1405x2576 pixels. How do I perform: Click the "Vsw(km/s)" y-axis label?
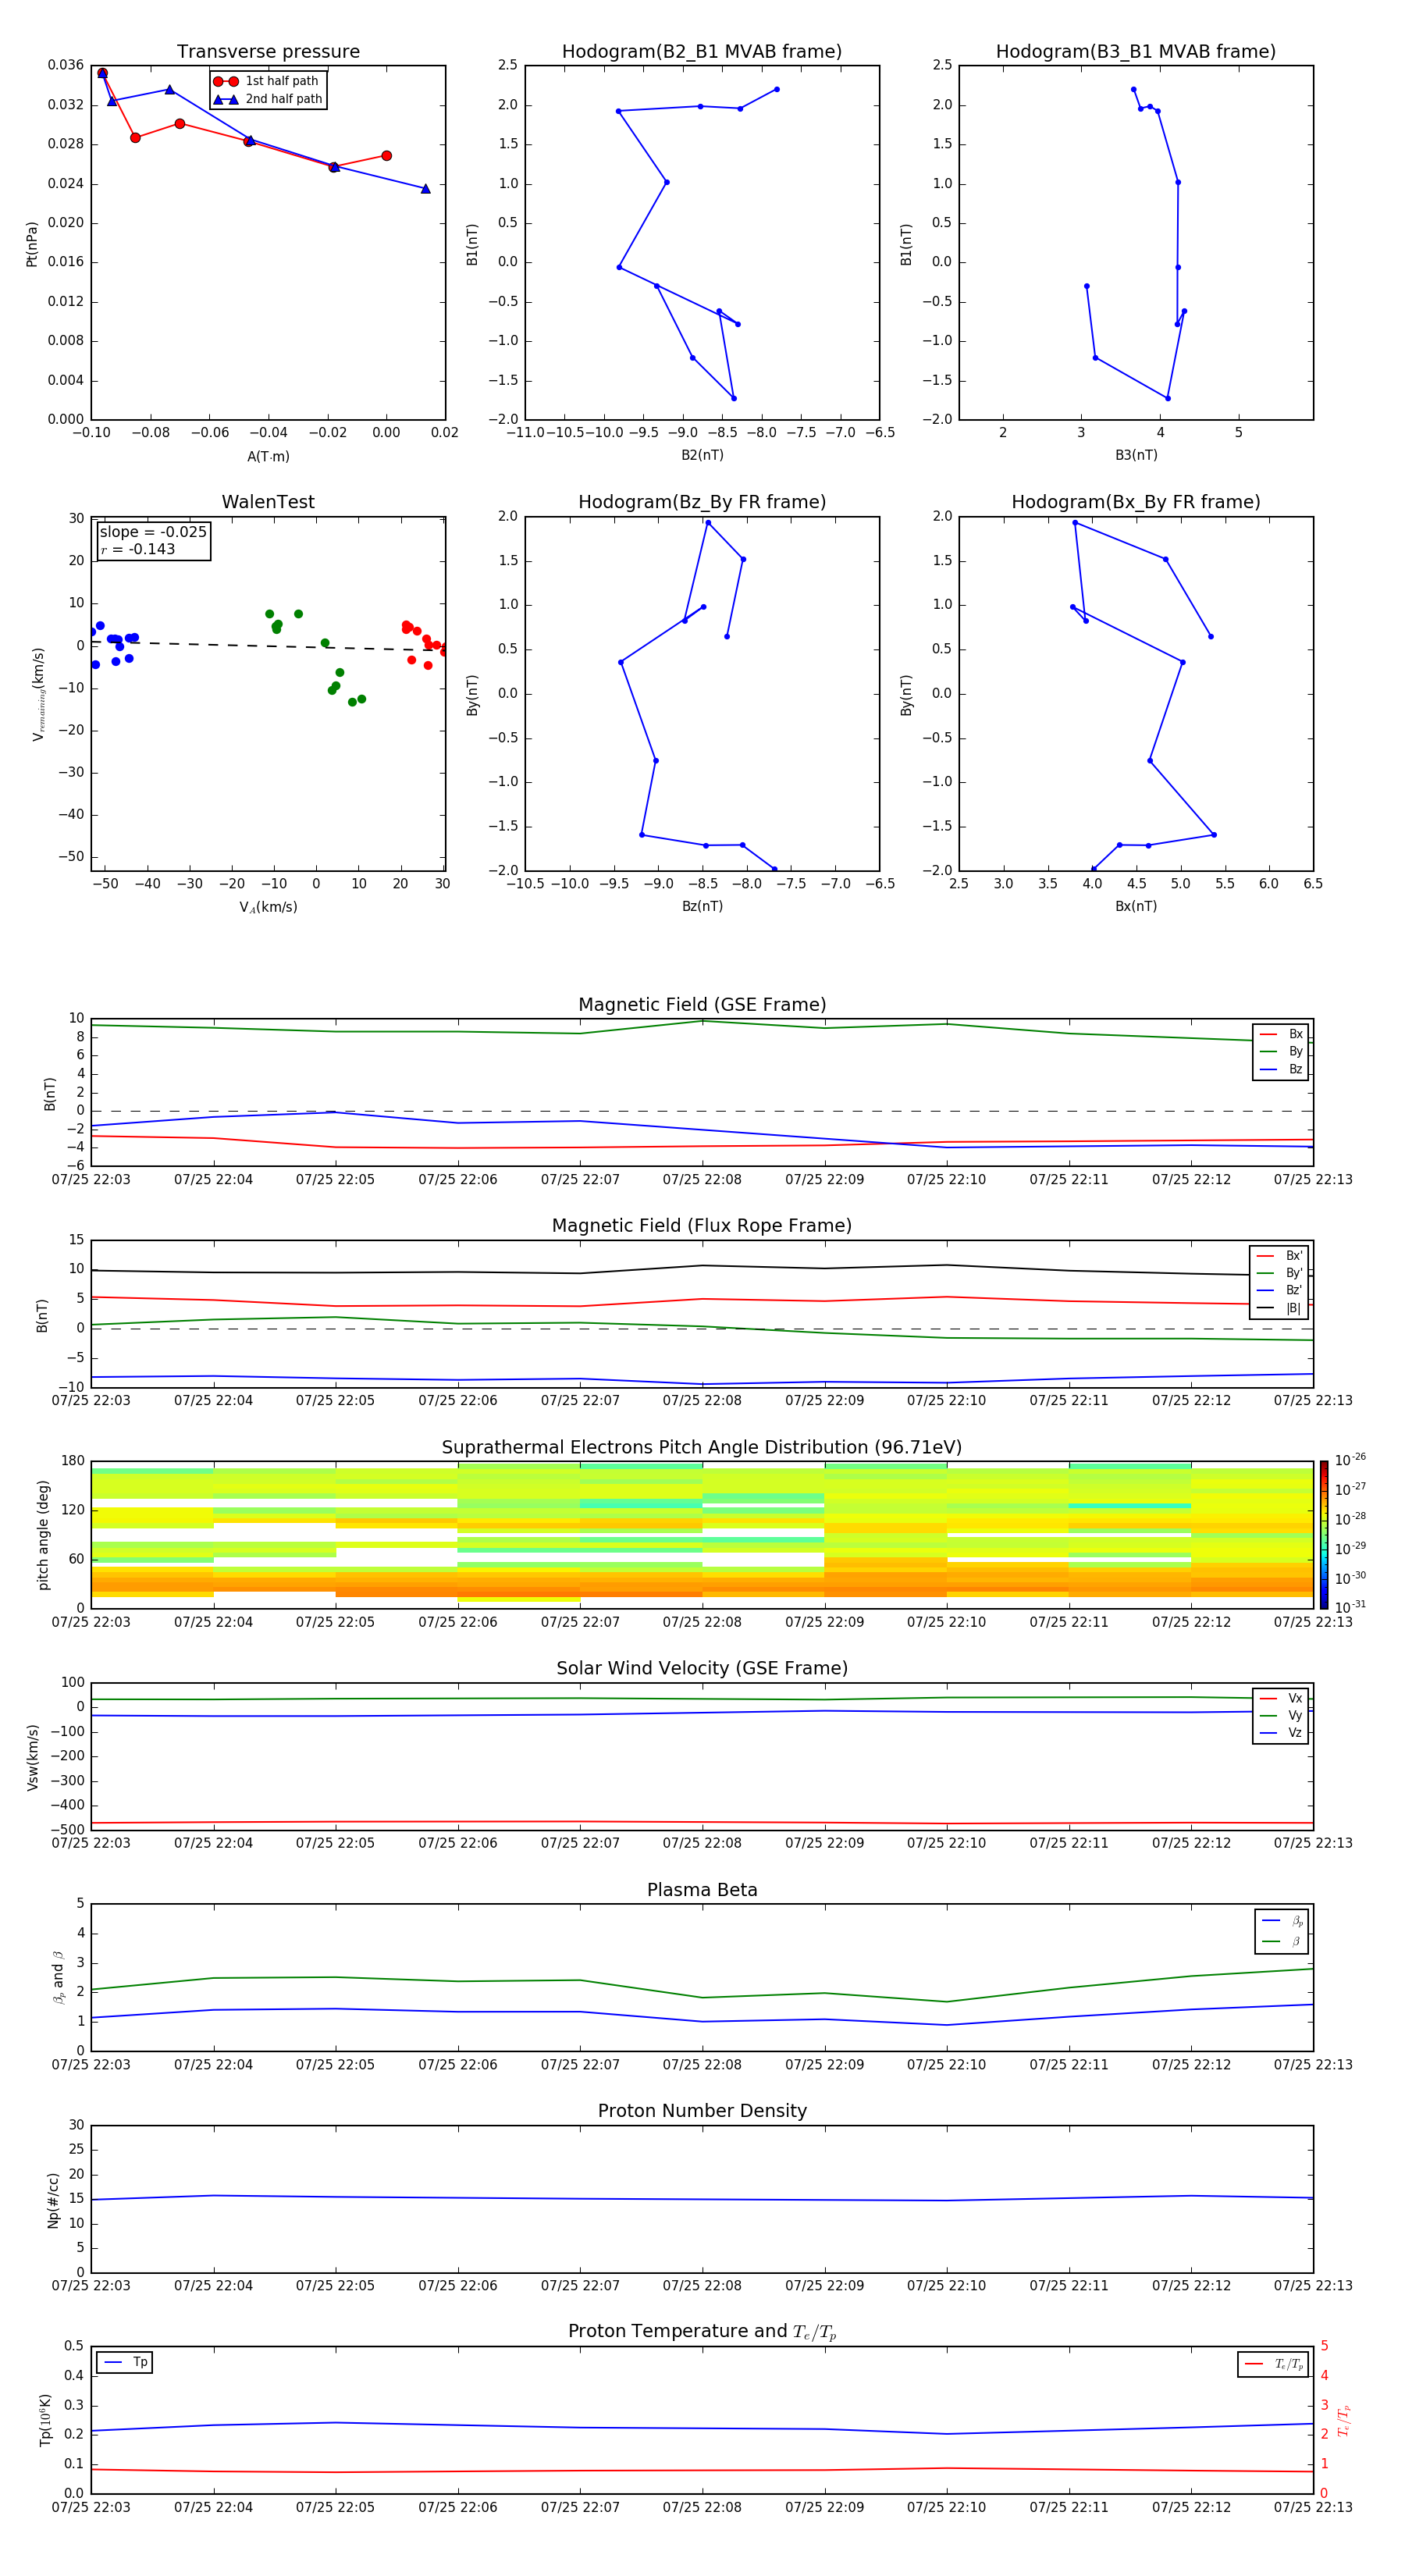coord(32,1757)
